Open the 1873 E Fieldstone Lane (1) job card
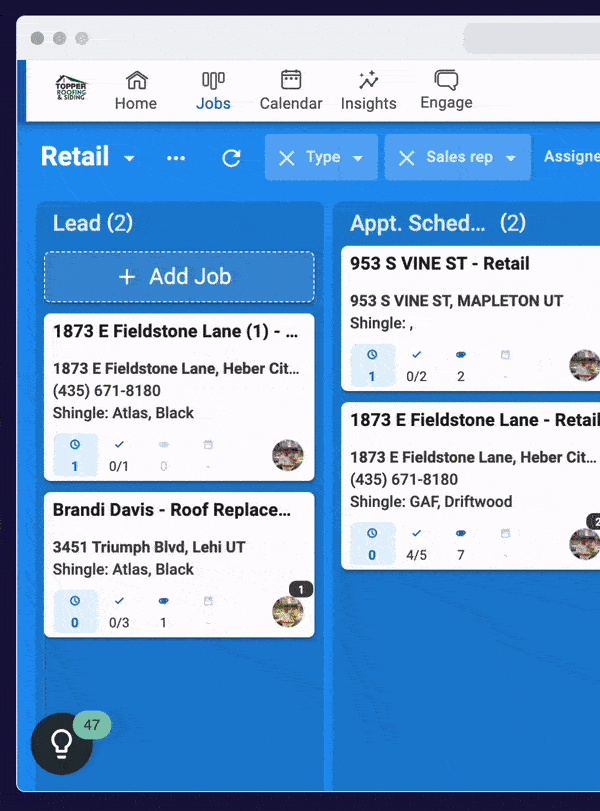600x811 pixels. coord(175,332)
